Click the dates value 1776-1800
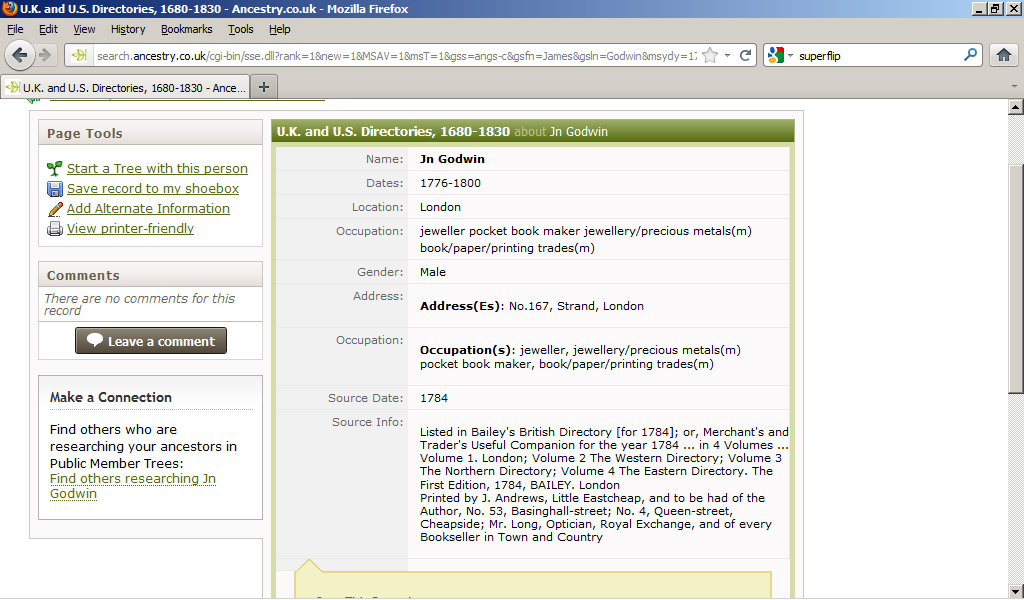This screenshot has height=600, width=1024. [450, 183]
